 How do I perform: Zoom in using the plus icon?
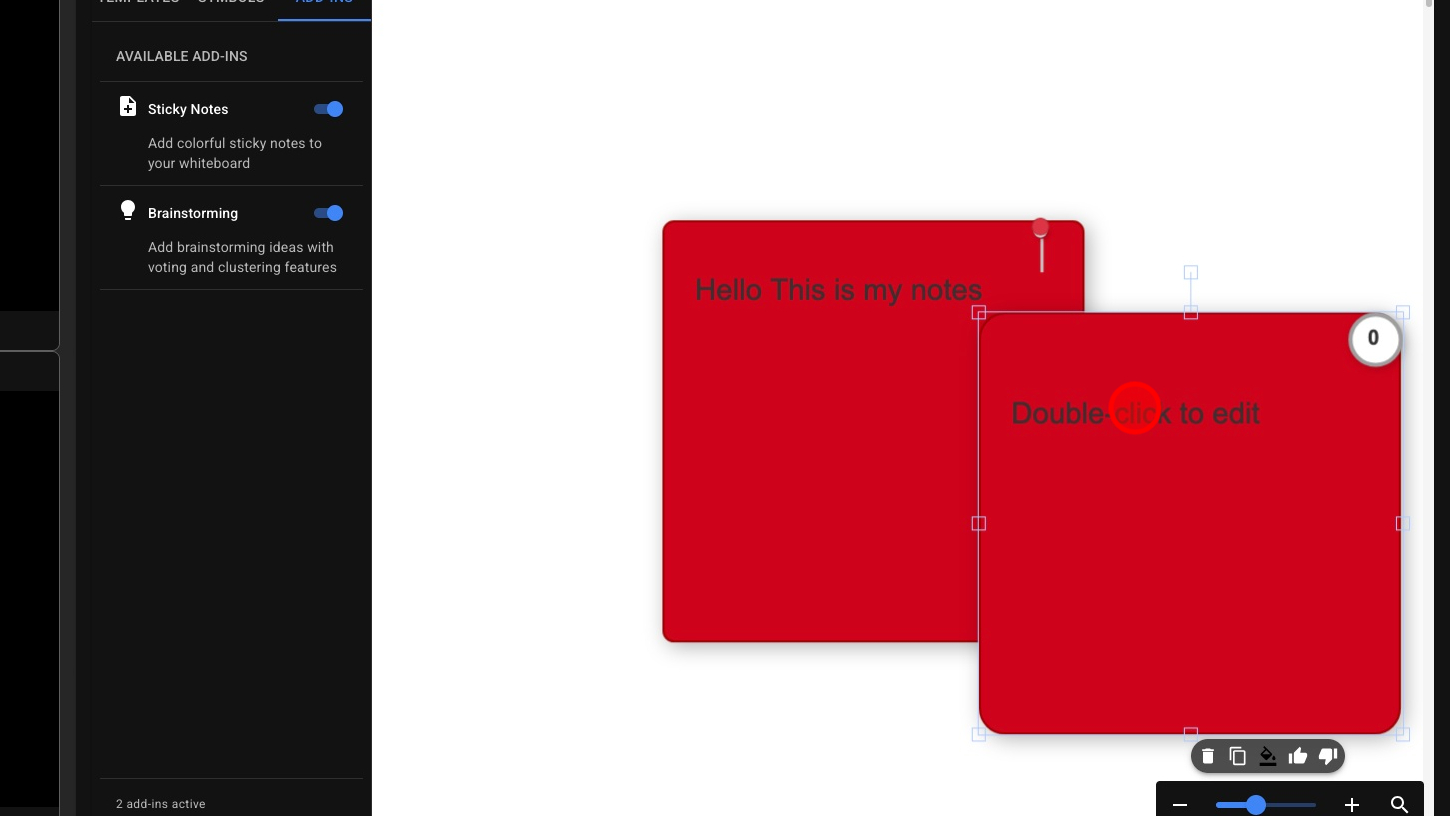1352,805
